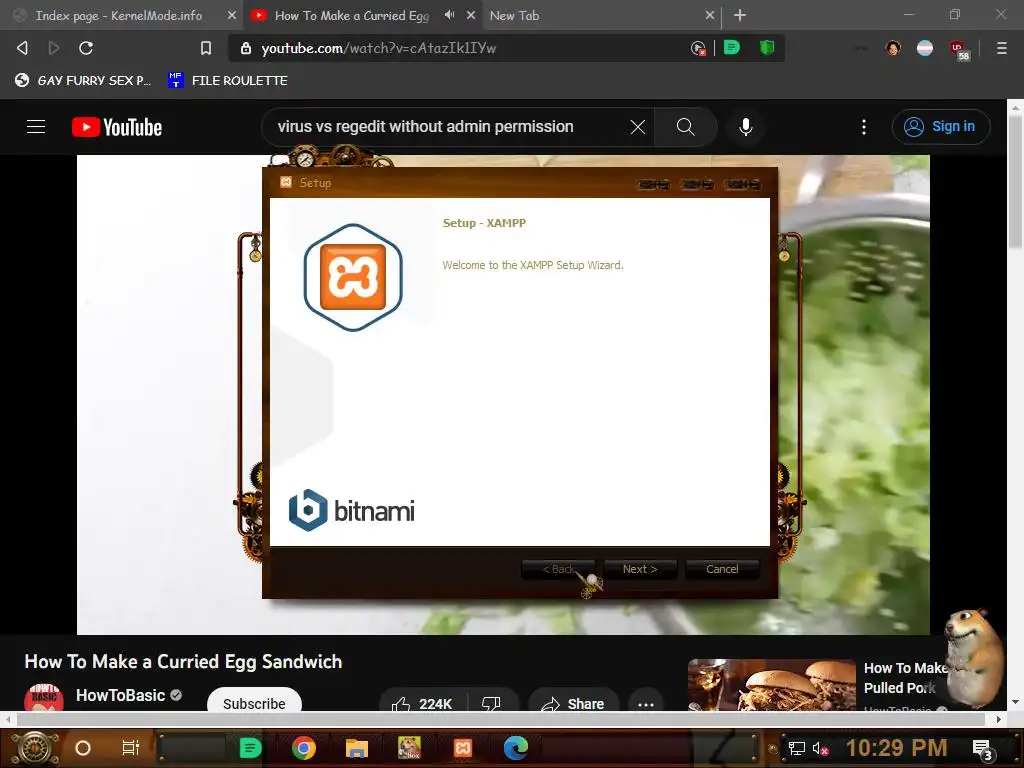
Task: Open the YouTube guide hamburger menu
Action: pos(36,127)
